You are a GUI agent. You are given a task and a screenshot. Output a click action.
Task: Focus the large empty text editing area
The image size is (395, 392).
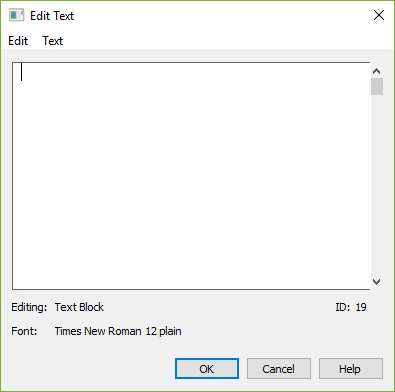pyautogui.click(x=191, y=176)
